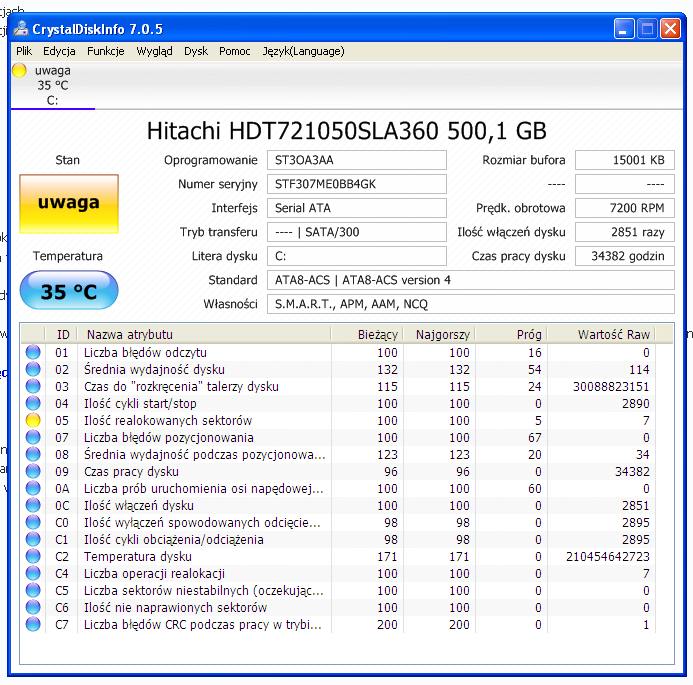Open the Plik menu
Viewport: 693px width, 685px height.
[x=24, y=51]
